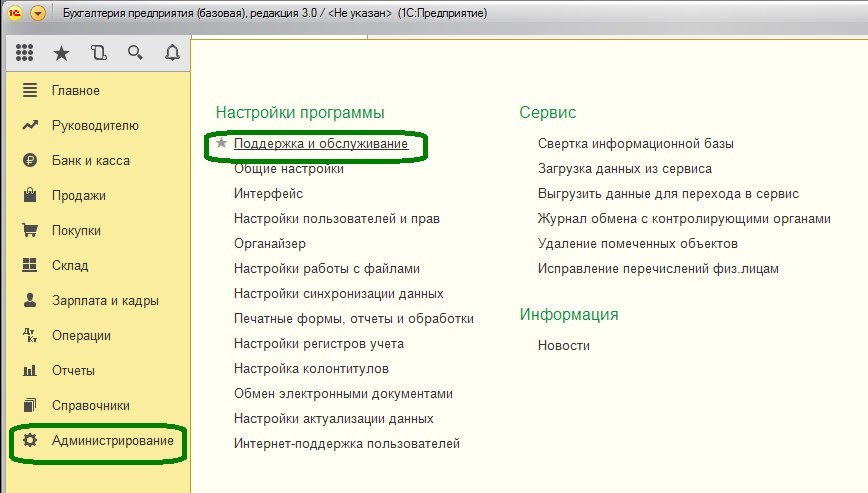Open Favorites star icon in toolbar
The width and height of the screenshot is (868, 493).
(61, 53)
